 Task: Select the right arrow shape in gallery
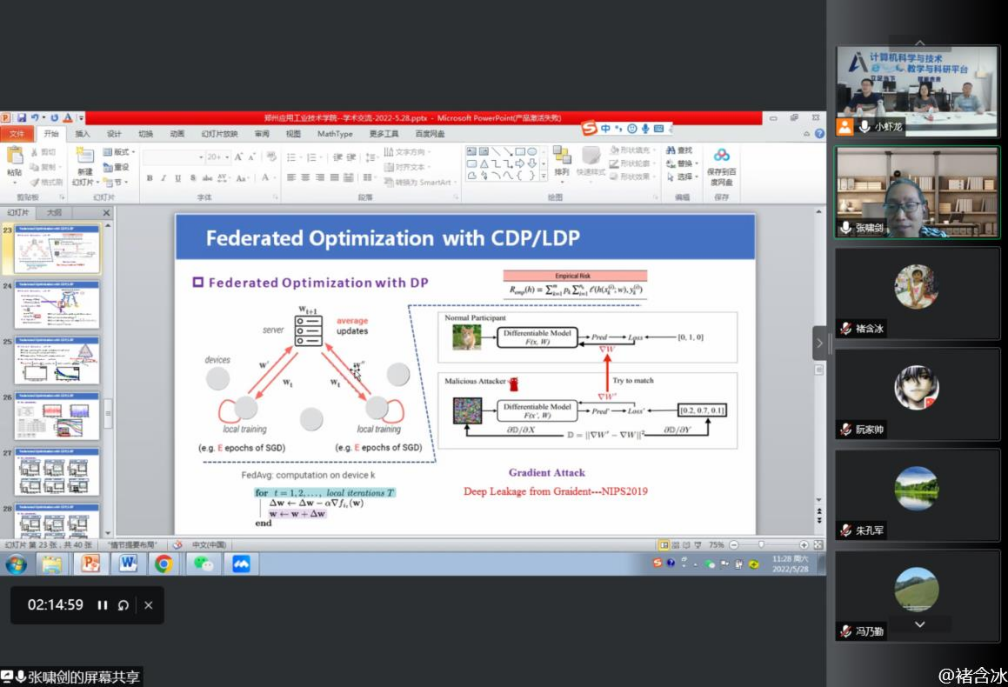pyautogui.click(x=520, y=164)
